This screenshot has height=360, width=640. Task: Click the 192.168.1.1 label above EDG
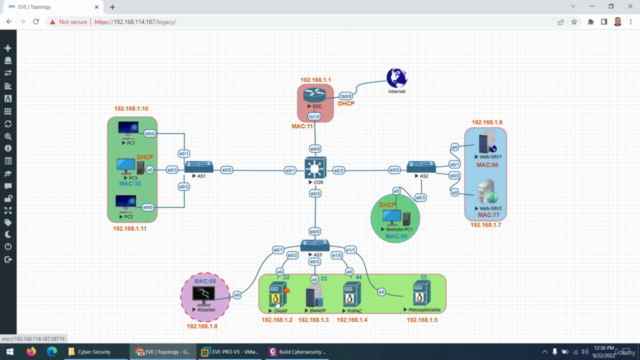click(x=316, y=80)
